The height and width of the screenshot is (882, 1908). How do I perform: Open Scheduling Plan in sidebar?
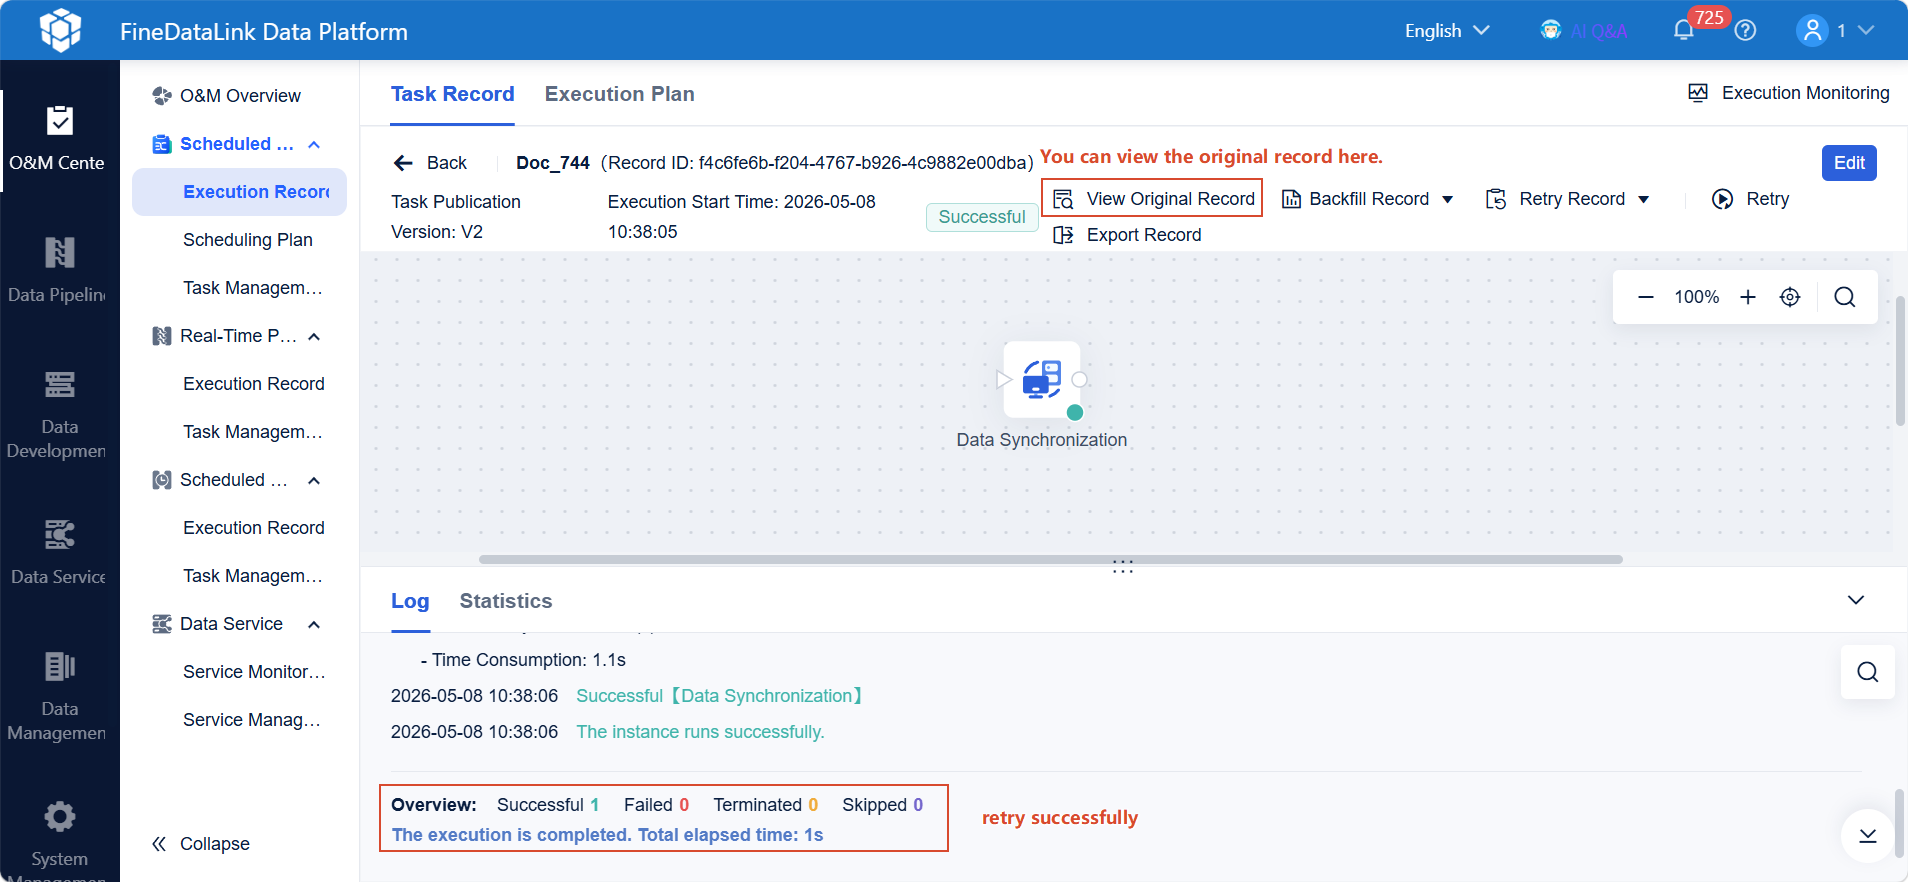click(248, 240)
